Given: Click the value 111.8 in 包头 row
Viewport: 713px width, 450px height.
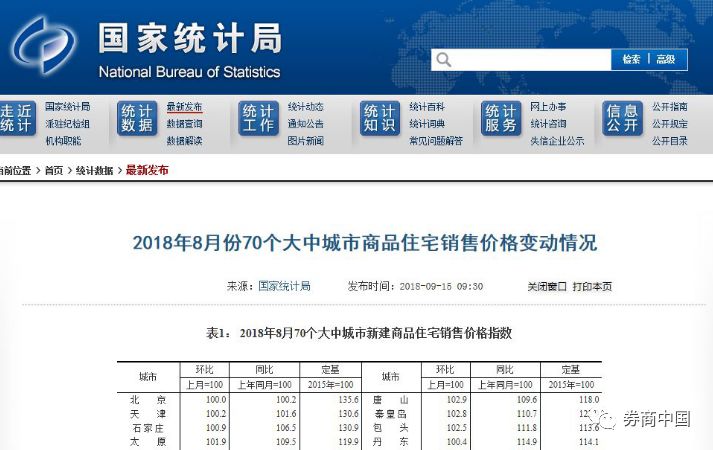Looking at the screenshot, I should [x=527, y=428].
